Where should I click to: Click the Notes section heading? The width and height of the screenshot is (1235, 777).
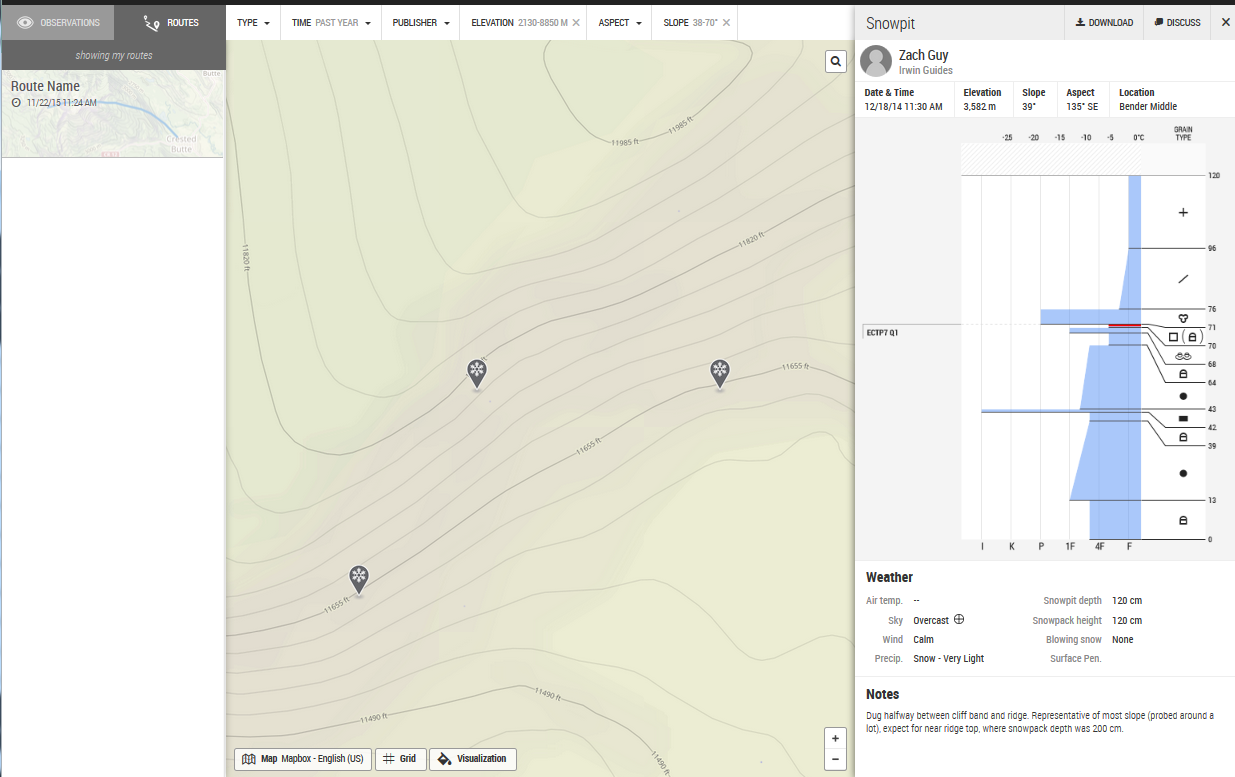pyautogui.click(x=882, y=694)
